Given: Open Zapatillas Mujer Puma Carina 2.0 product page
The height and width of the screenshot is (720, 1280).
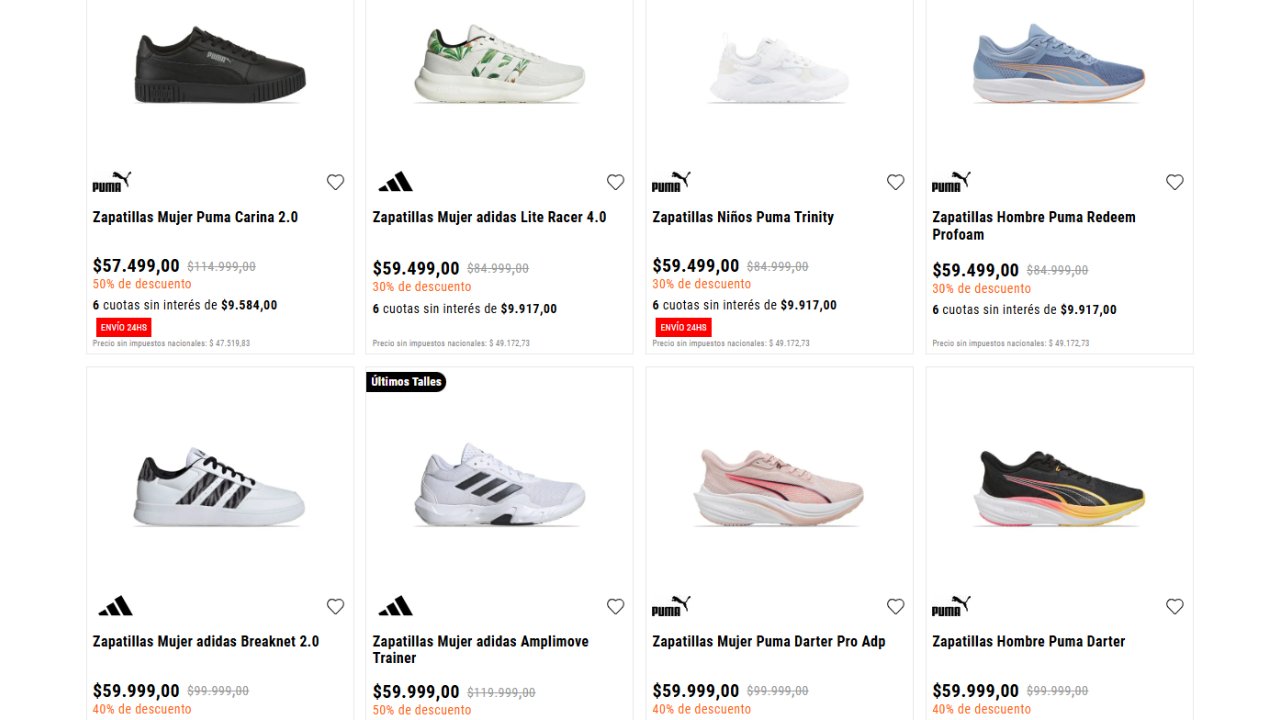Looking at the screenshot, I should (196, 217).
